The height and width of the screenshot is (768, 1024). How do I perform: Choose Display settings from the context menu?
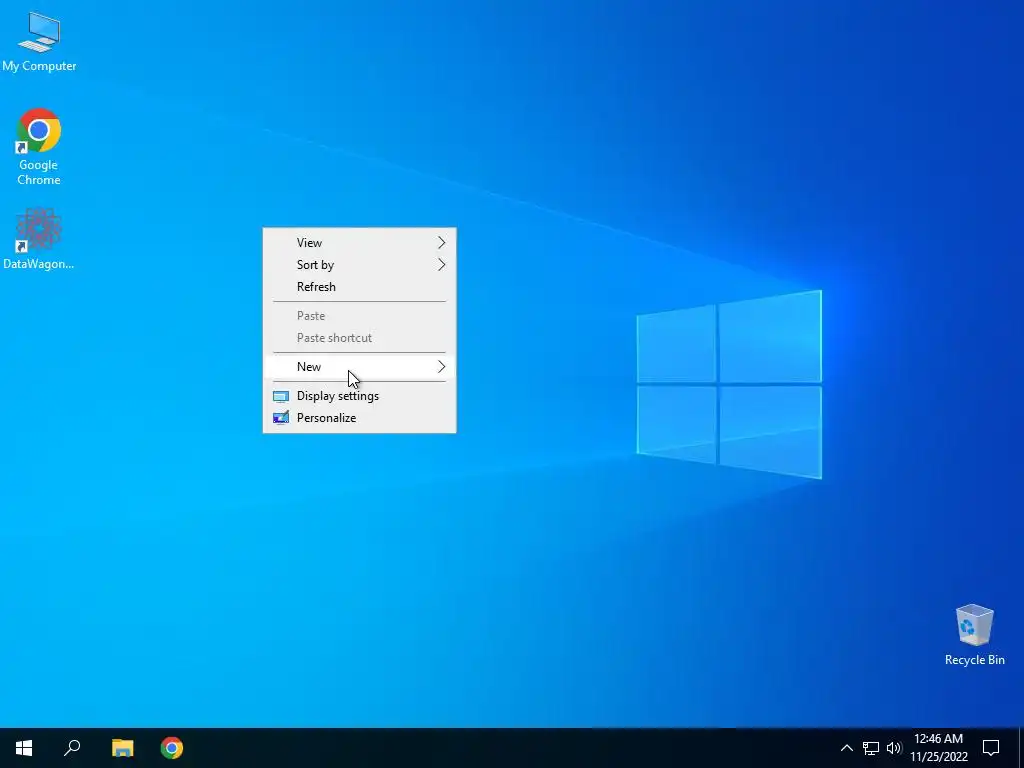[x=359, y=396]
